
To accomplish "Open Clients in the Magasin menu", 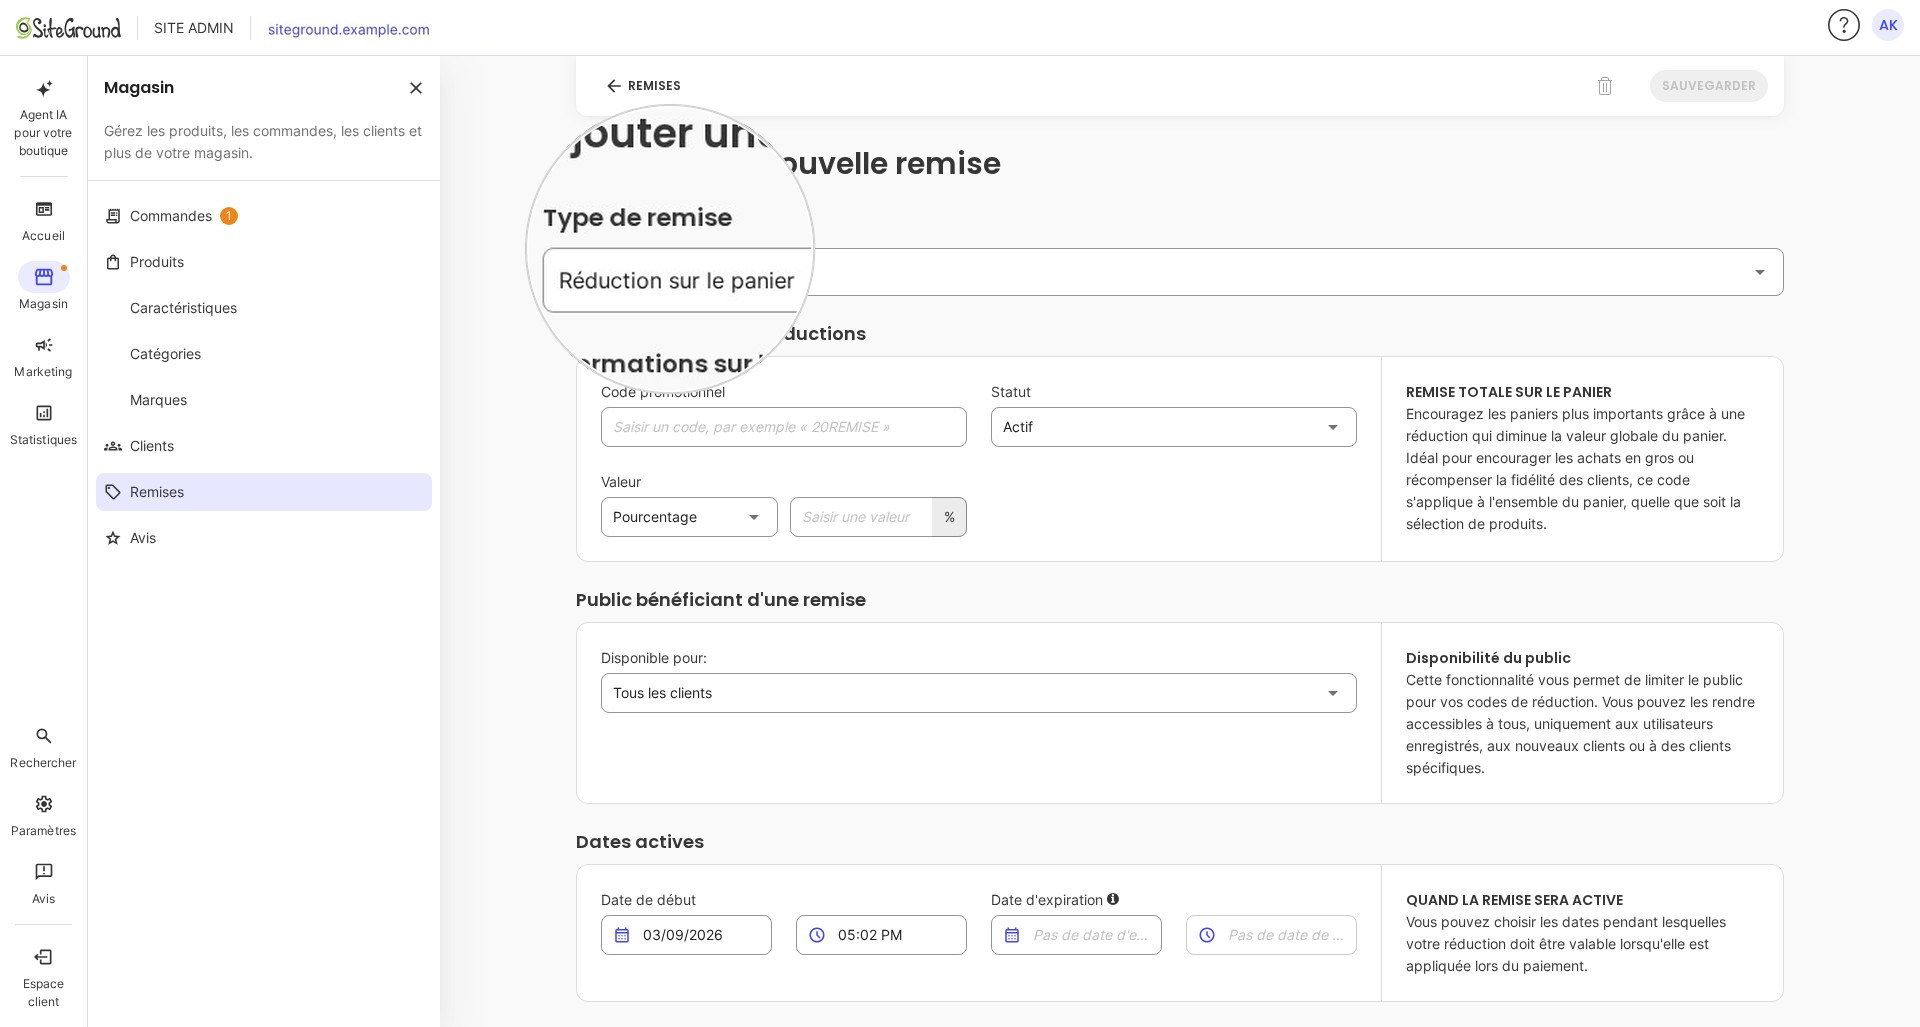I will 264,446.
